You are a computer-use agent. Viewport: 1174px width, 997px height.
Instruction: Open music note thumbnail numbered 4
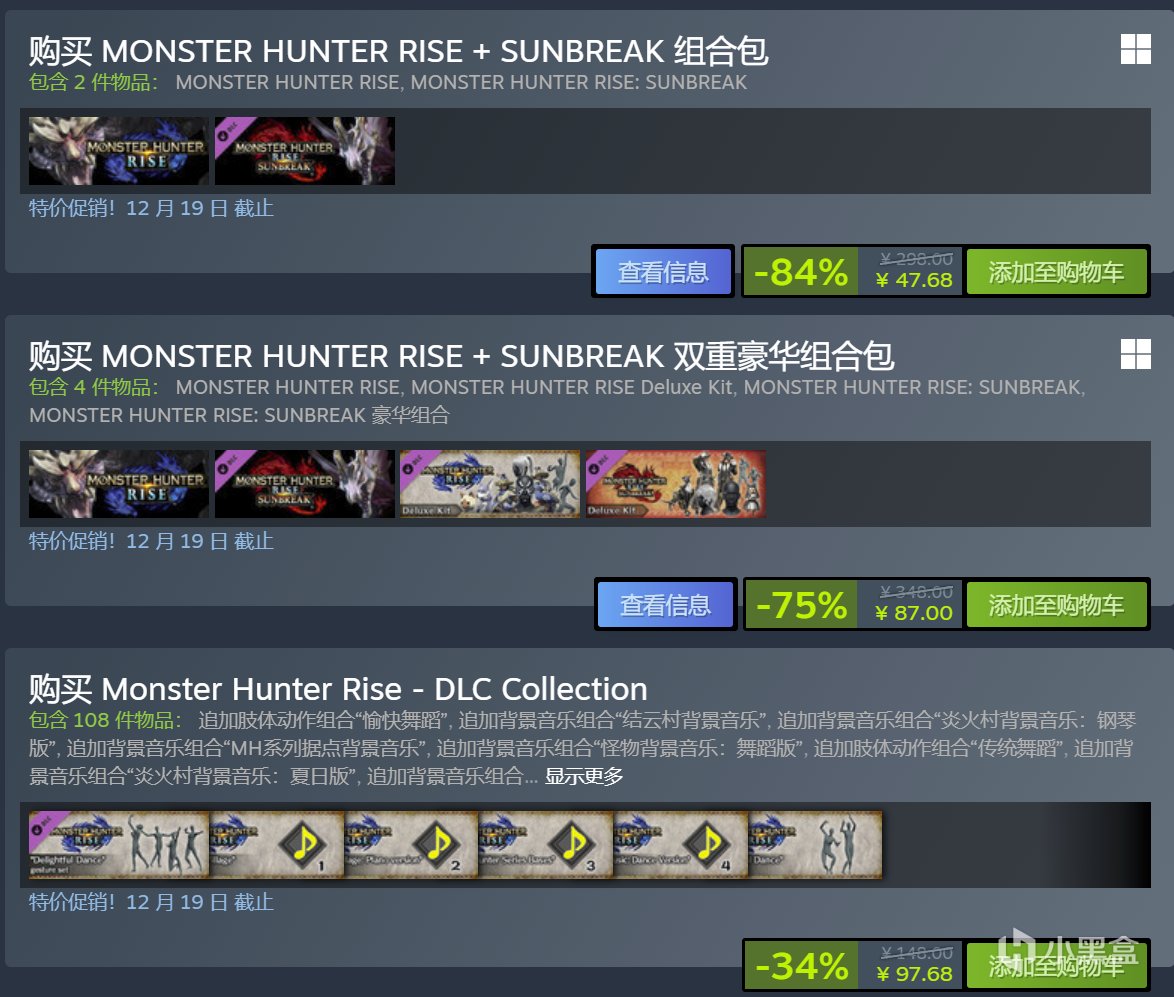point(681,845)
